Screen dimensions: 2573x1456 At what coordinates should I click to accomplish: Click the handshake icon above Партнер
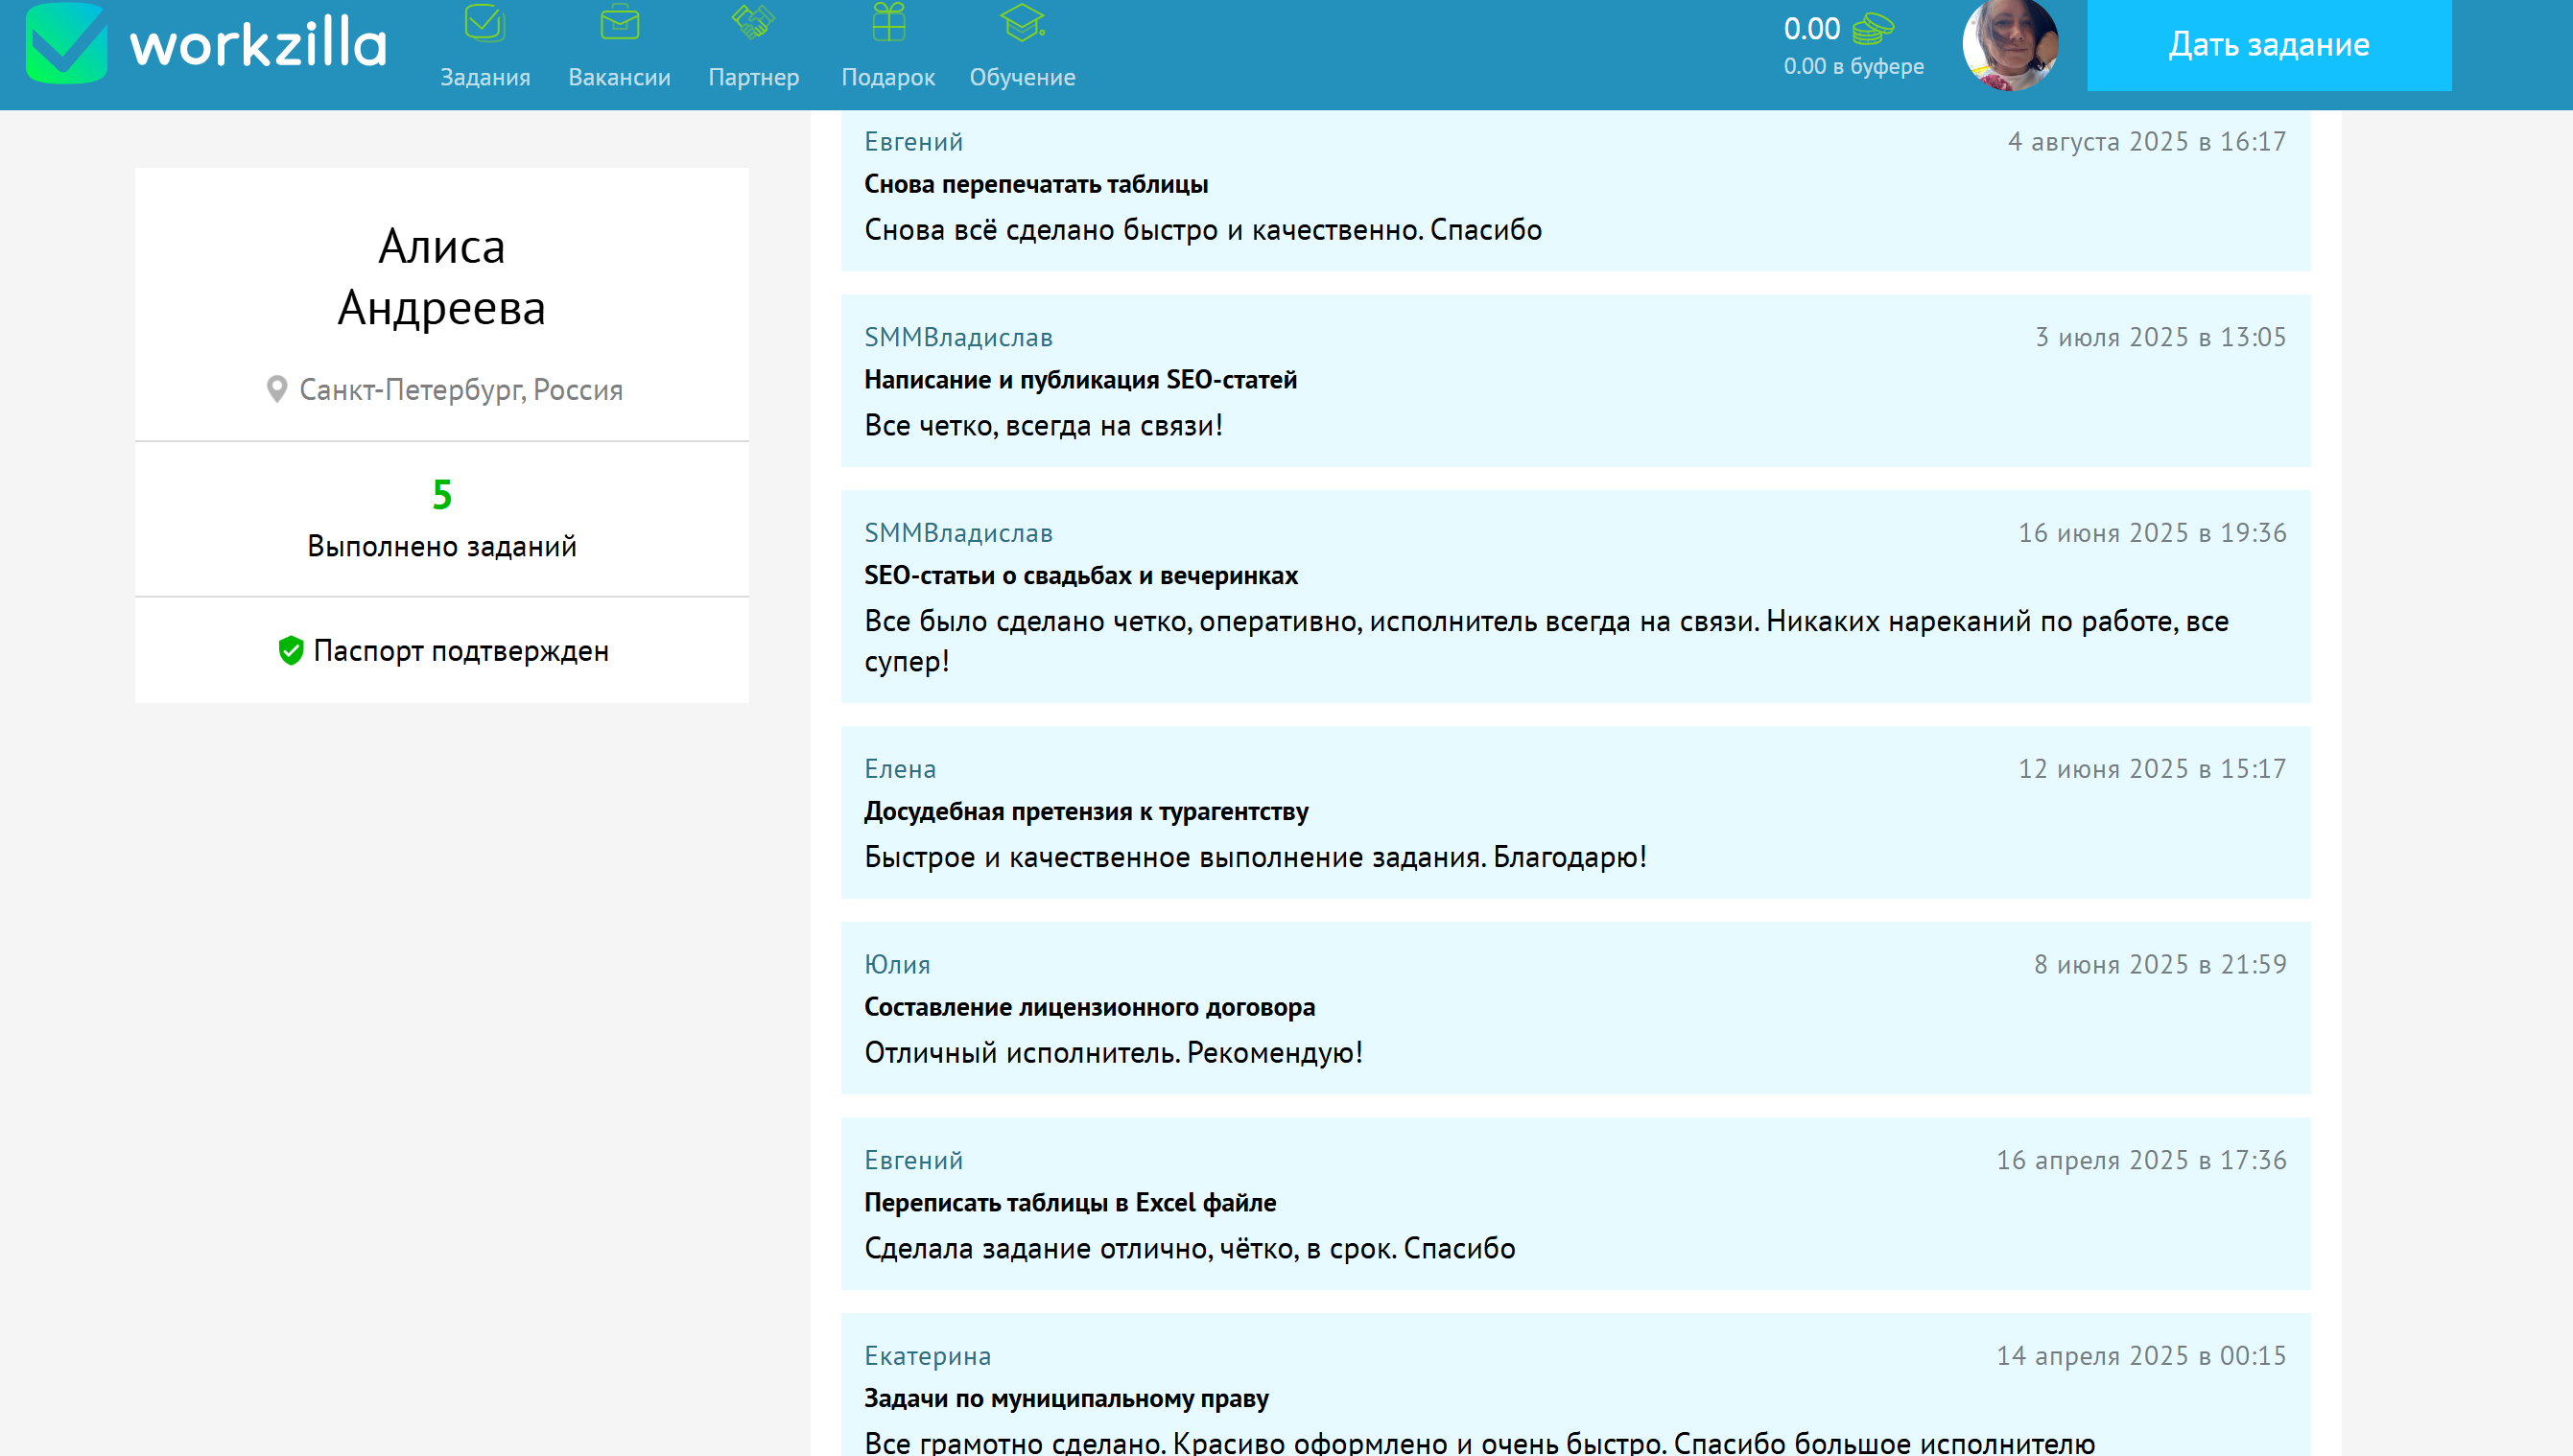point(753,24)
